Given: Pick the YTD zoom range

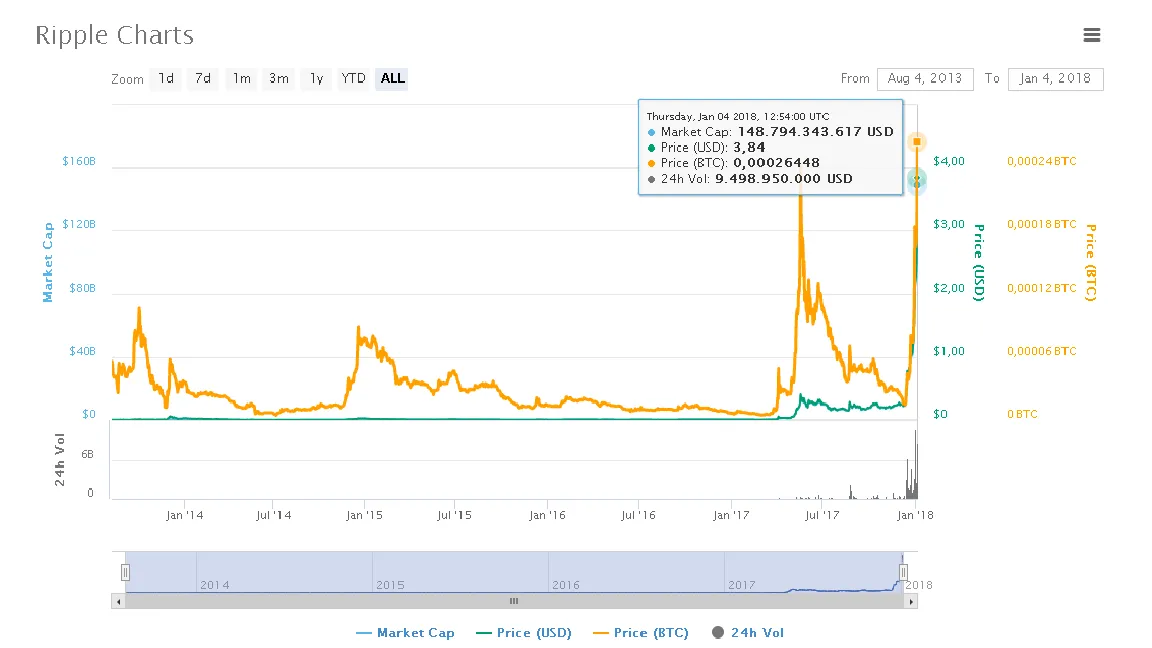Looking at the screenshot, I should pyautogui.click(x=353, y=79).
